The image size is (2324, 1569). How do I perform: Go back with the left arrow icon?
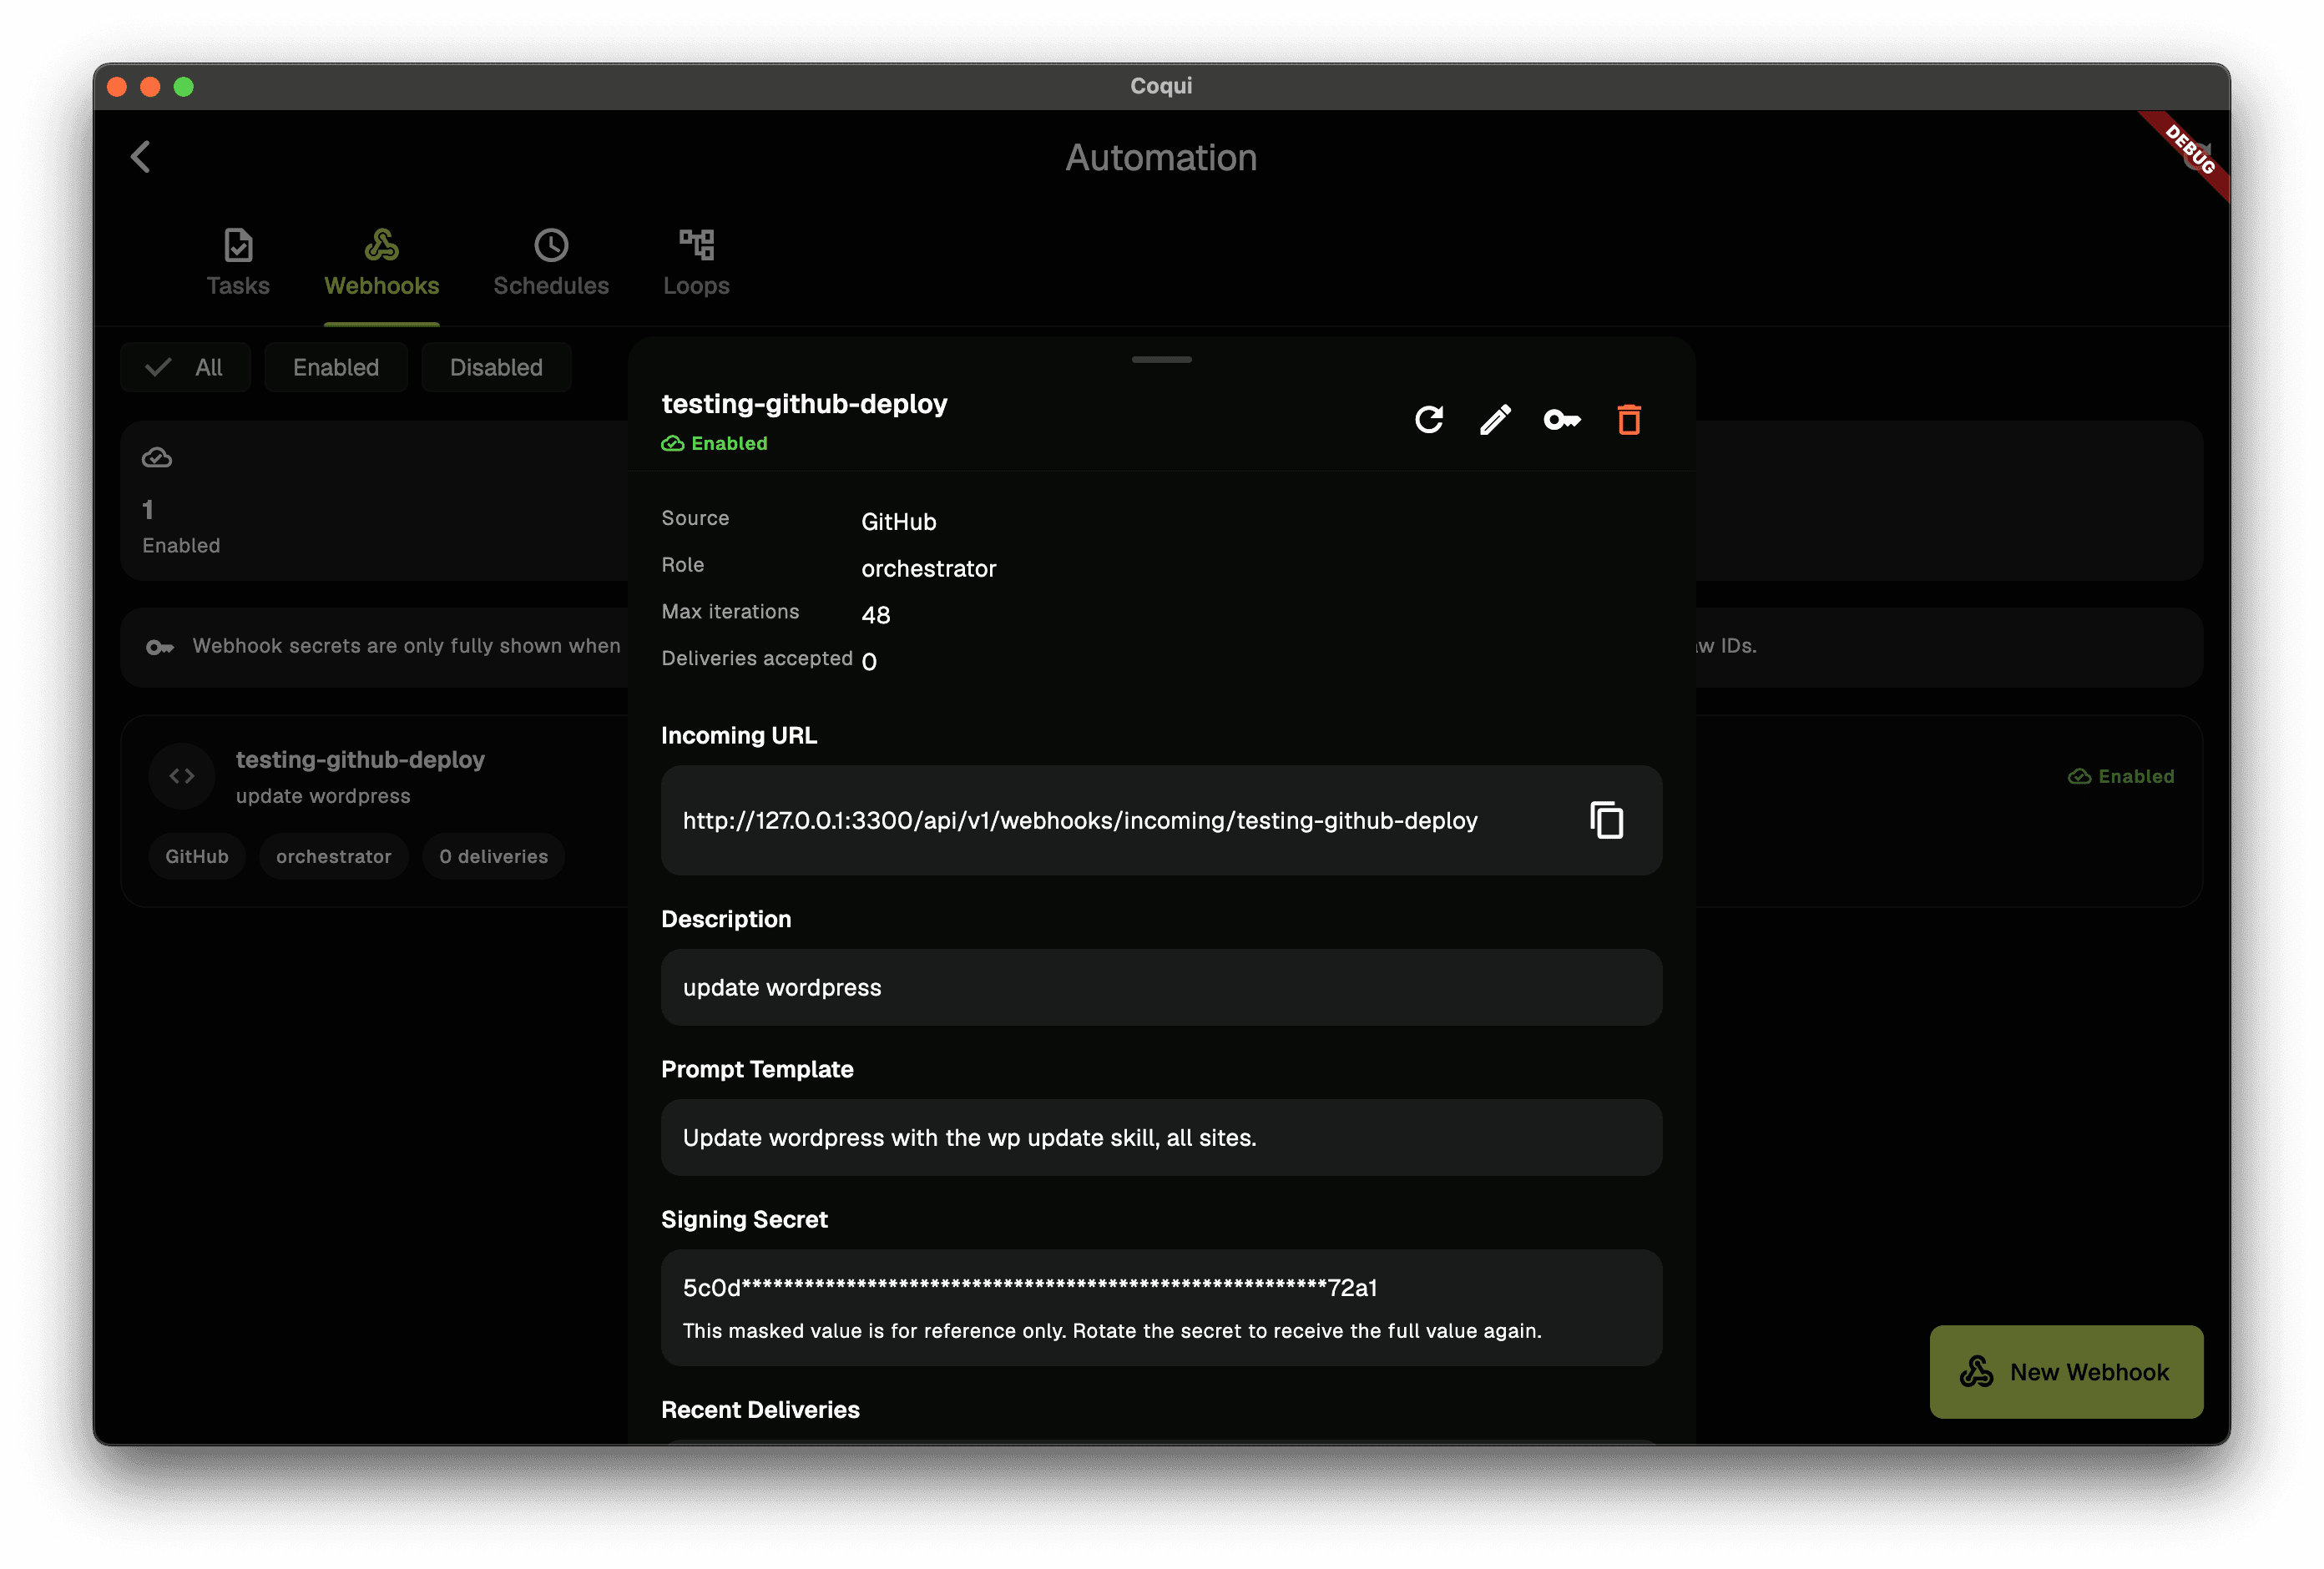(141, 157)
